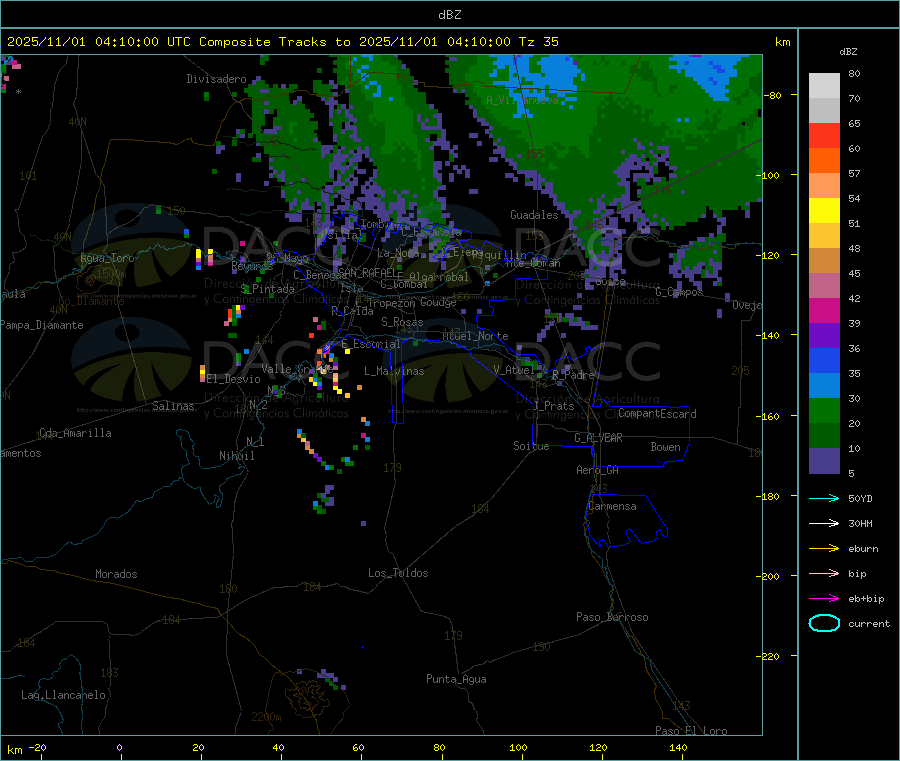Click the '2200m' elevation label near volcano
900x761 pixels.
pyautogui.click(x=266, y=717)
